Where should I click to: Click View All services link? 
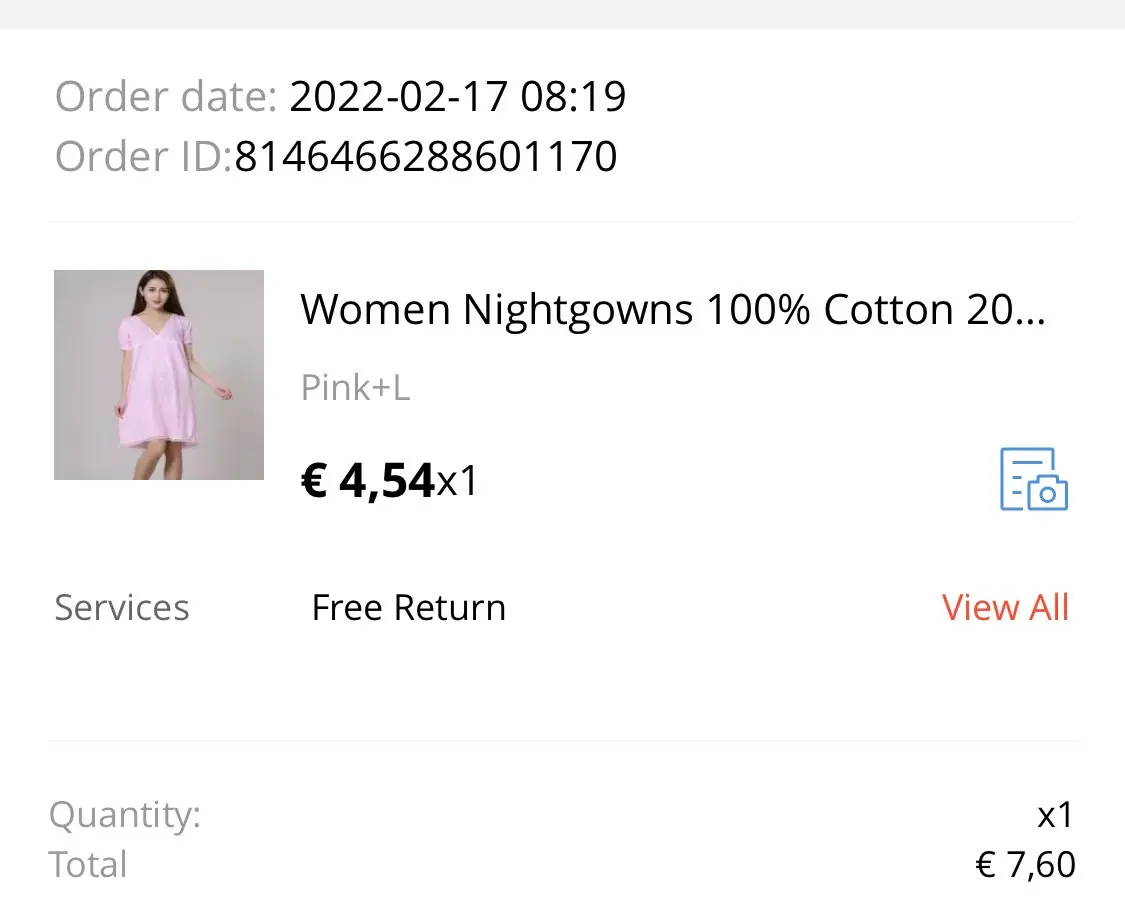pos(1005,607)
